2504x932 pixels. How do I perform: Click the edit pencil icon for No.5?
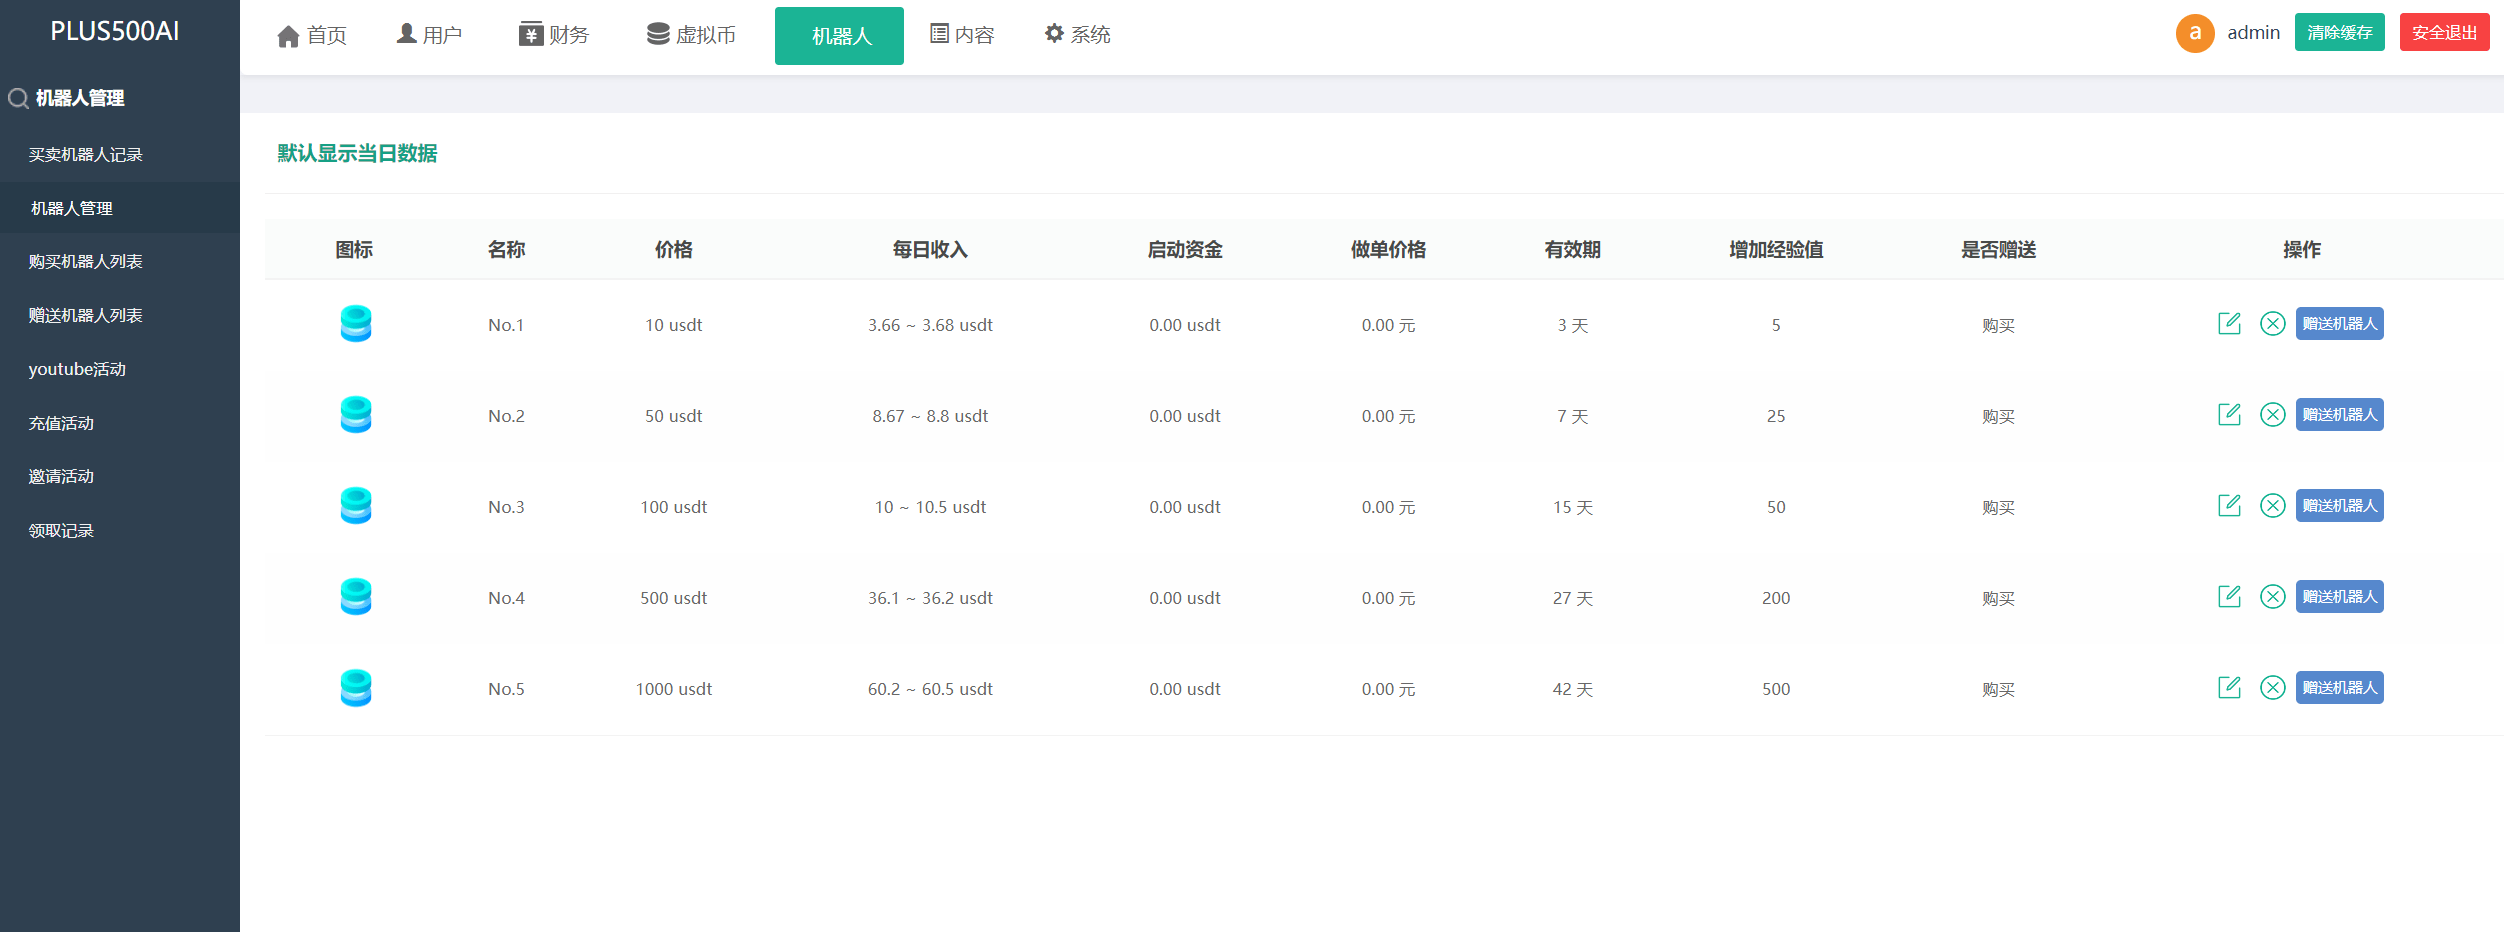(2229, 688)
